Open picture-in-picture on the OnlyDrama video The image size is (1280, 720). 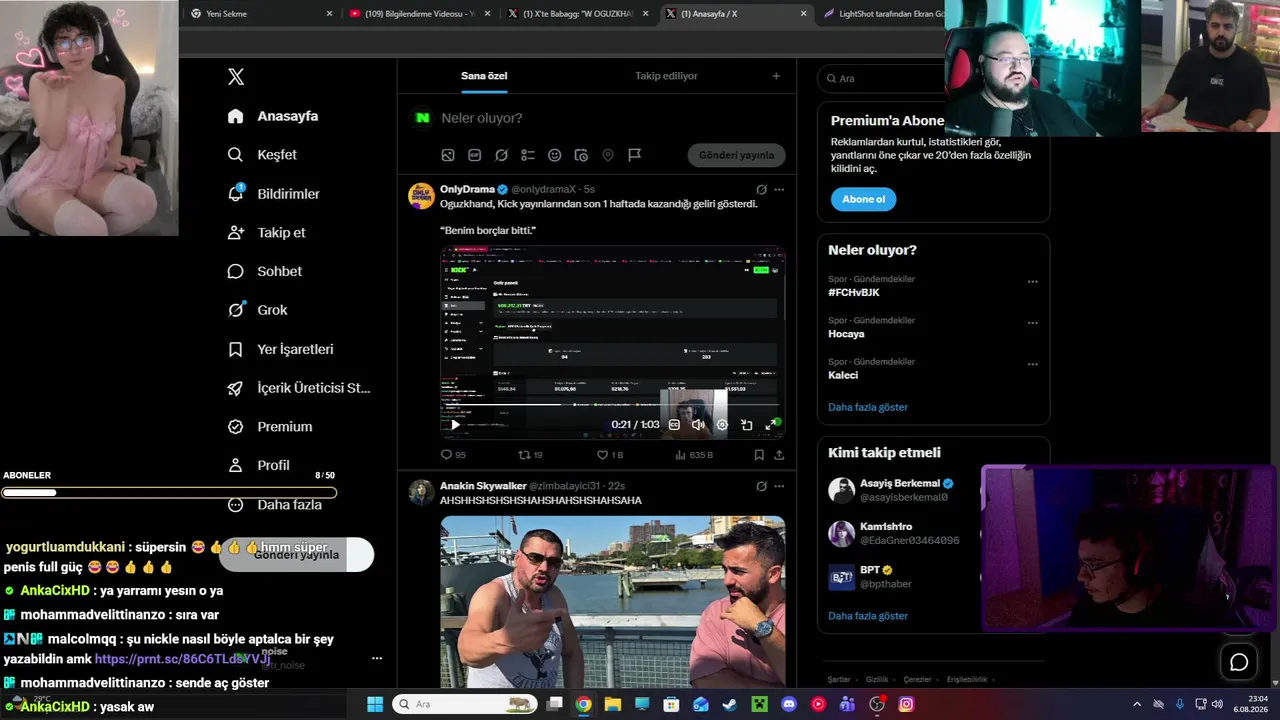746,425
